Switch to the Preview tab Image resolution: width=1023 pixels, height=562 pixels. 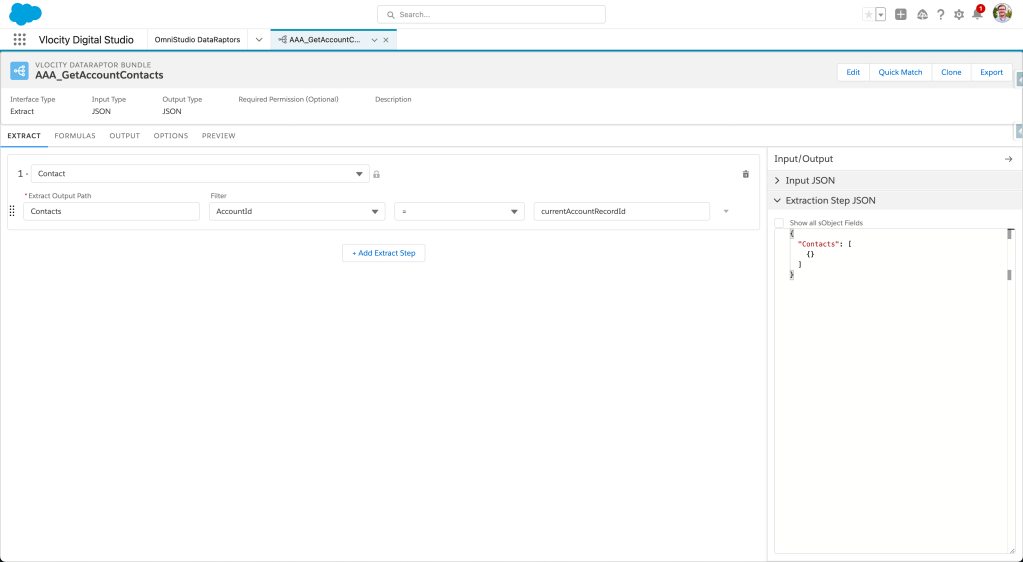coord(218,135)
